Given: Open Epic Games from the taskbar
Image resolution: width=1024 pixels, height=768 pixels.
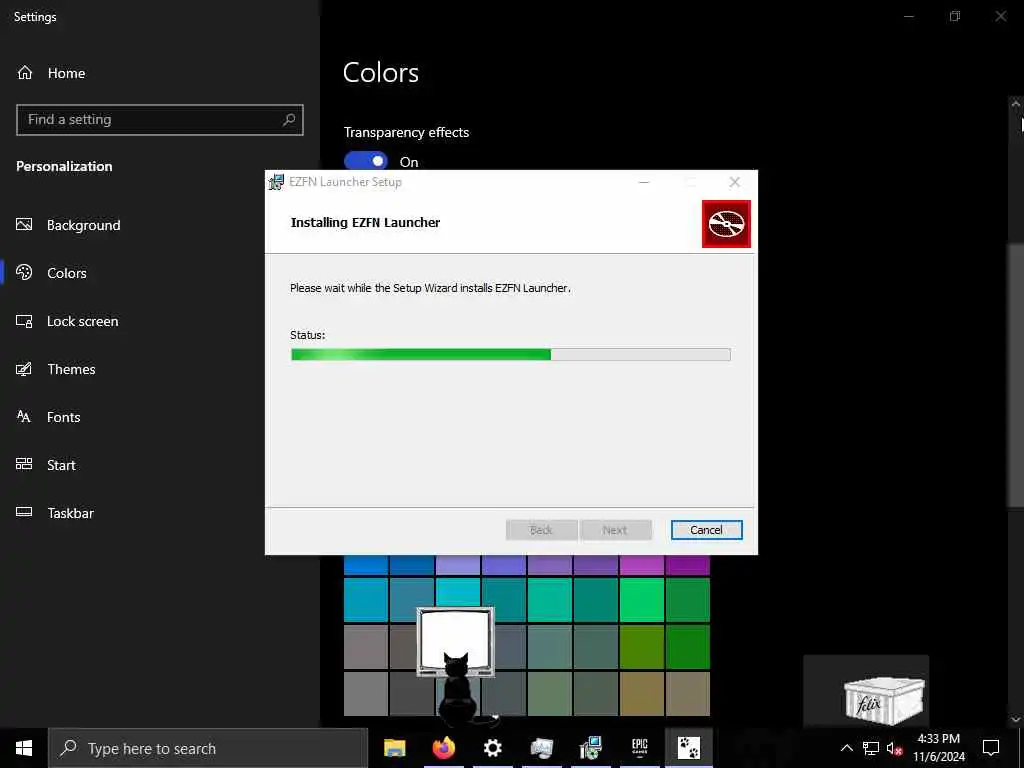Looking at the screenshot, I should coord(639,748).
